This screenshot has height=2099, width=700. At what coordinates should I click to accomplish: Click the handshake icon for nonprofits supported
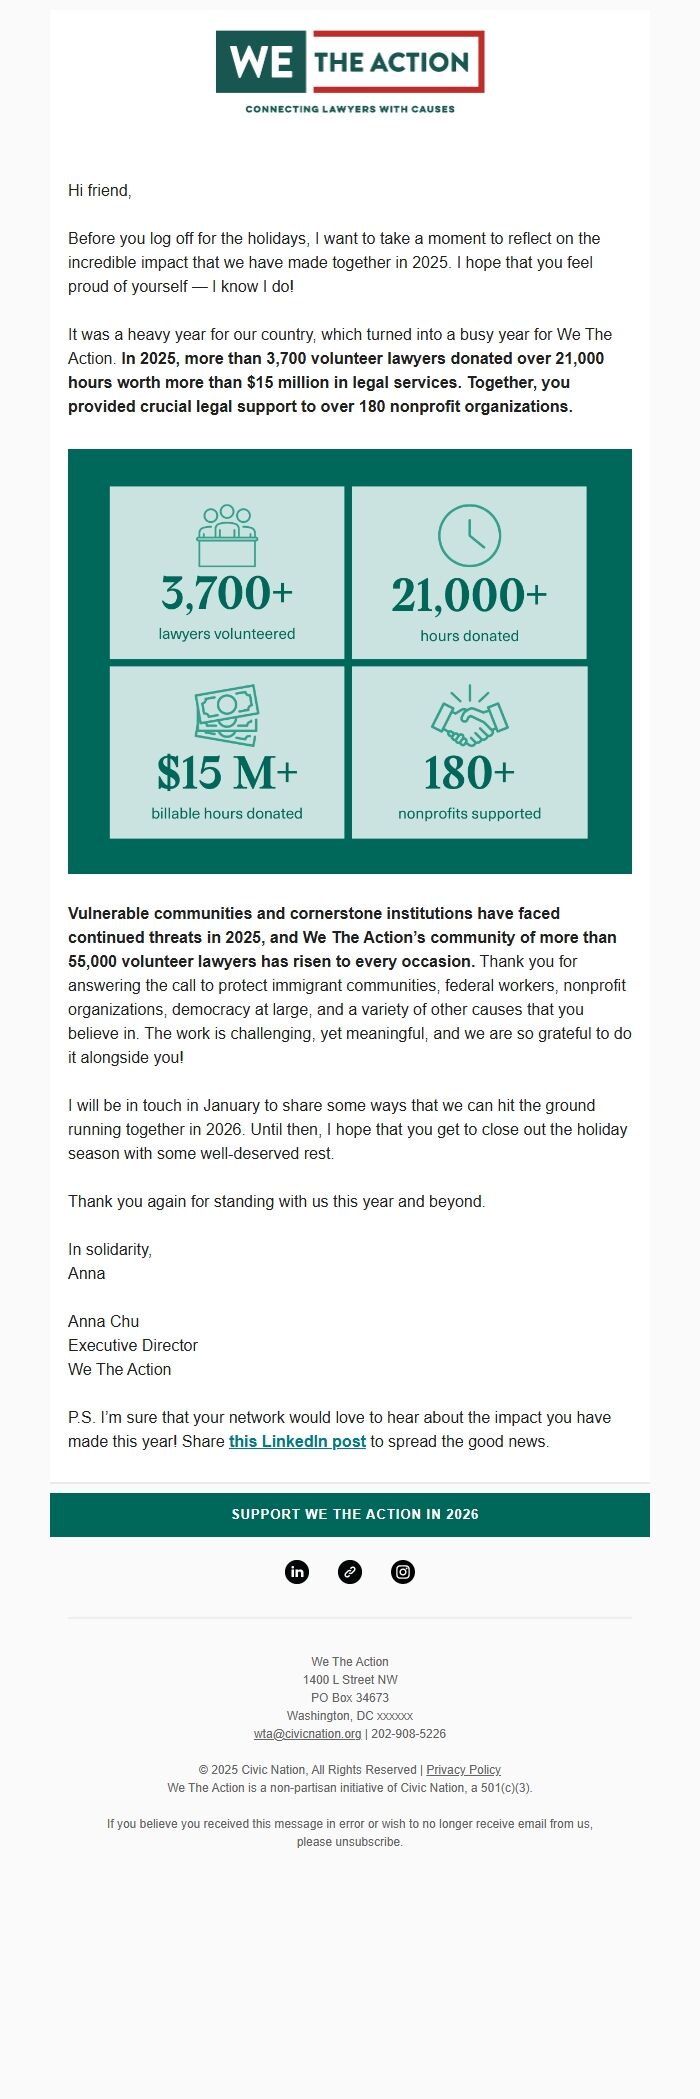(469, 712)
